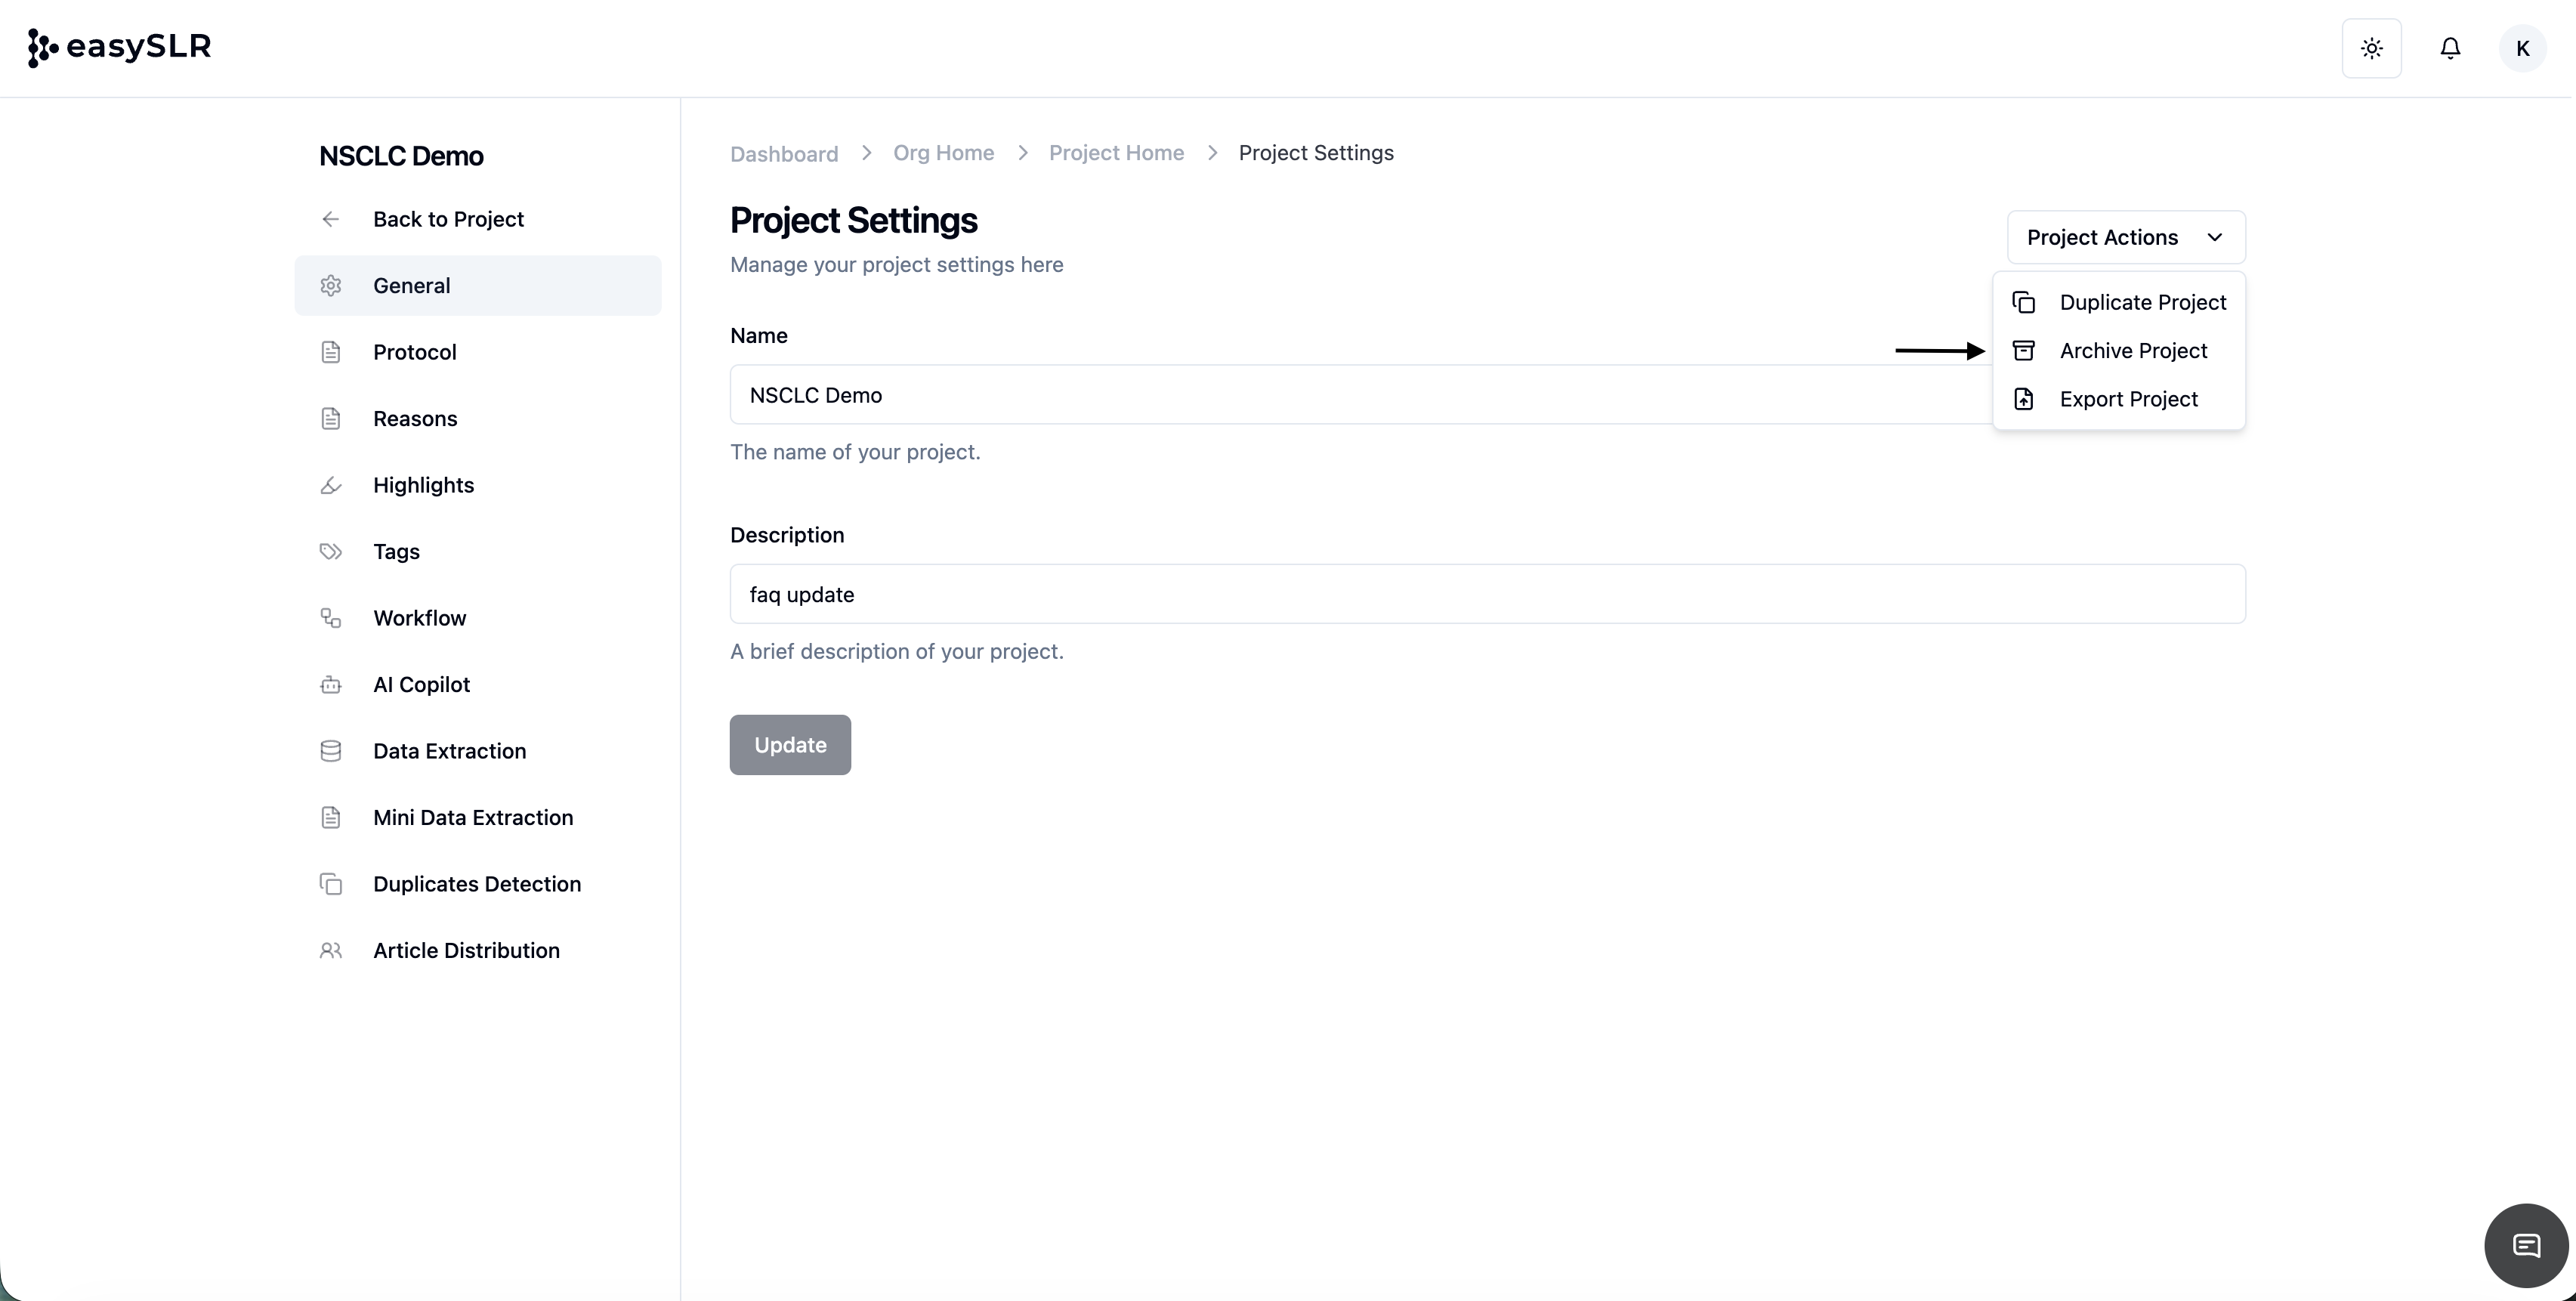Select Archive Project menu entry
The height and width of the screenshot is (1301, 2576).
pos(2133,351)
